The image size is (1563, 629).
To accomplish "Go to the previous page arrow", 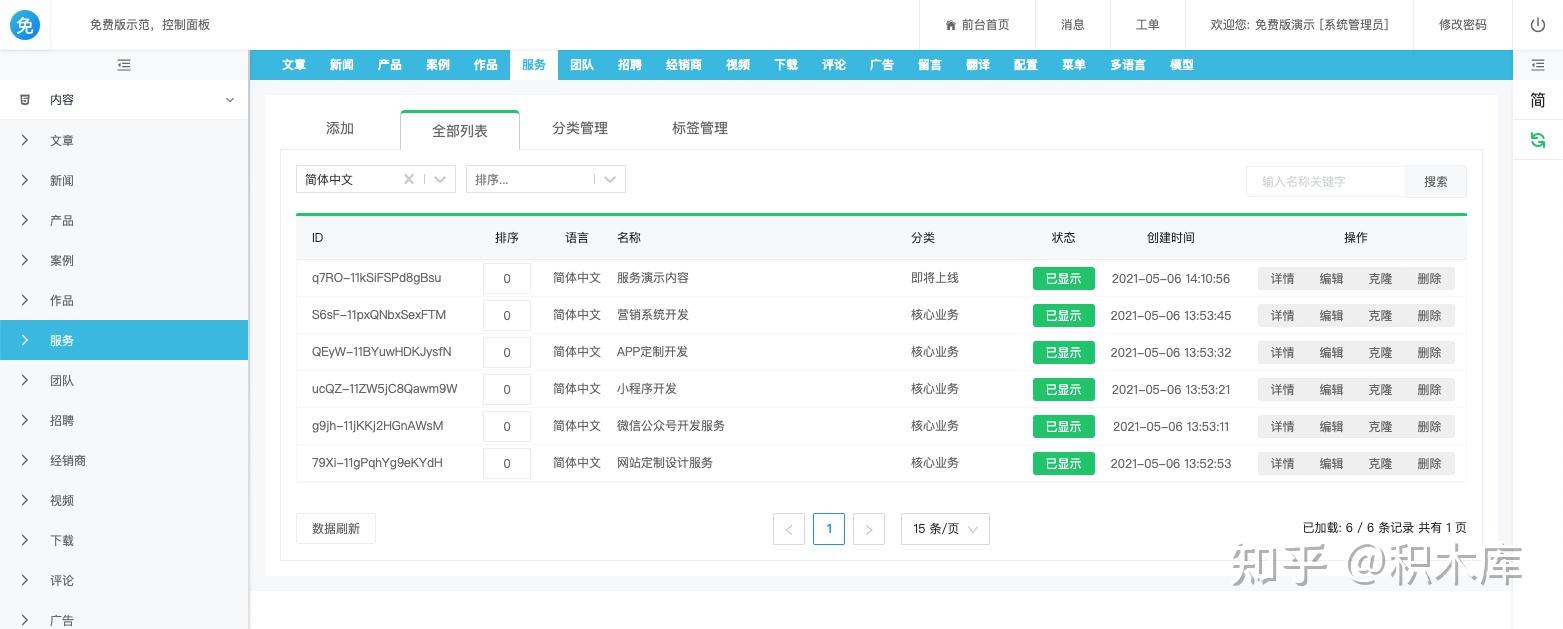I will [x=789, y=529].
